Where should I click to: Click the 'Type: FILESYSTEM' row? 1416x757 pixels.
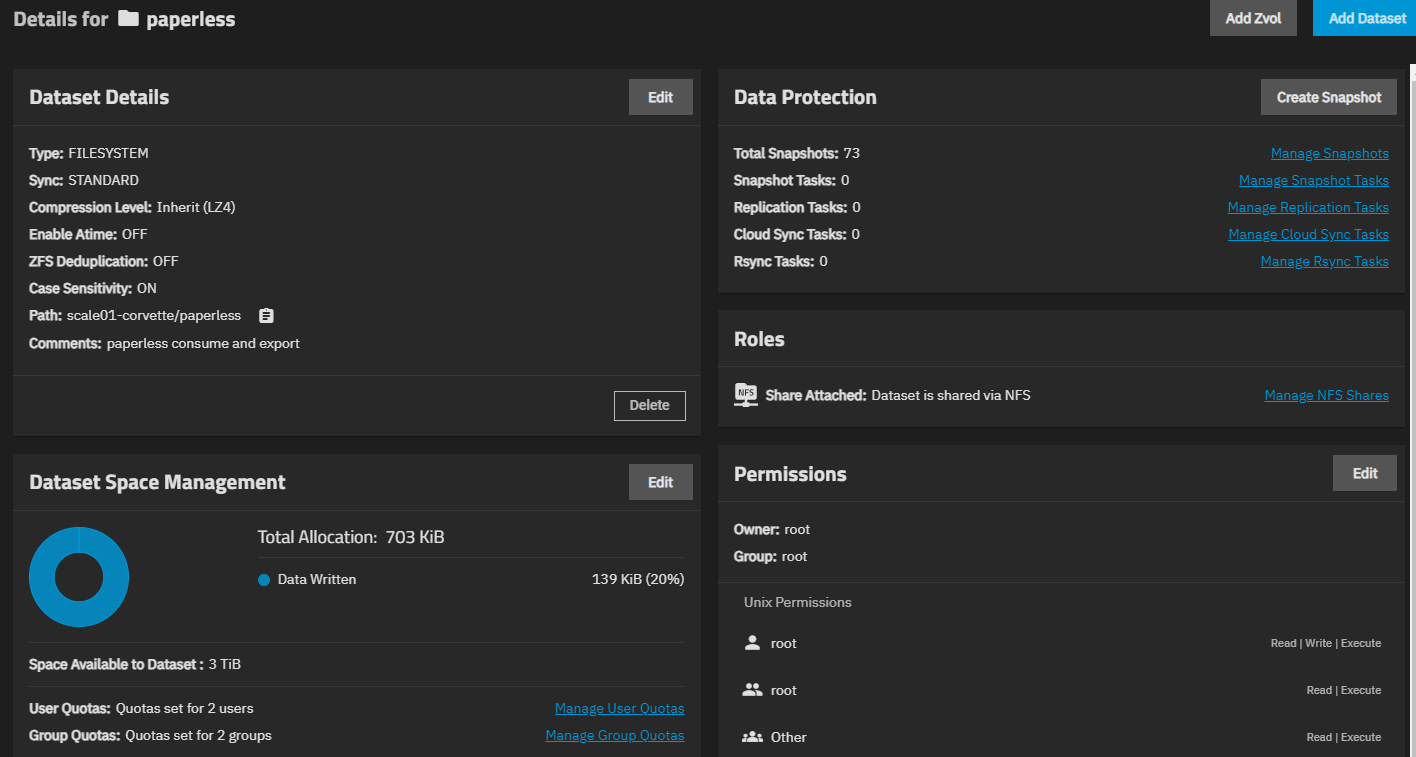coord(89,153)
